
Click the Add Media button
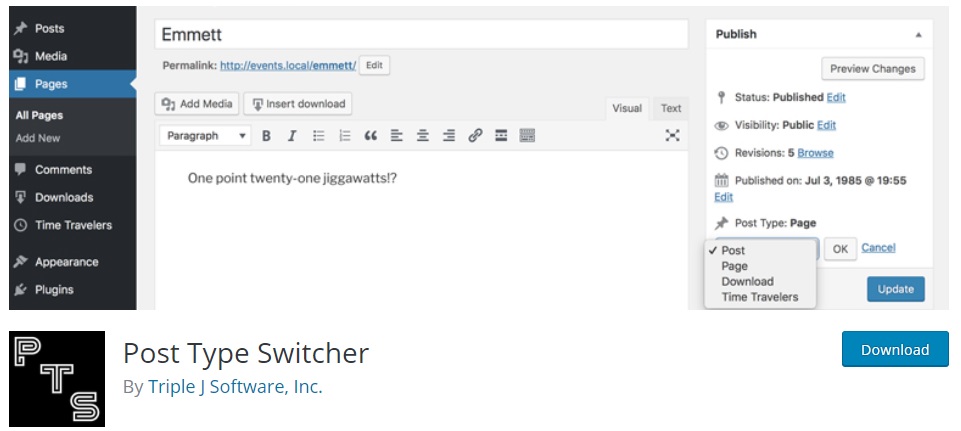[197, 104]
